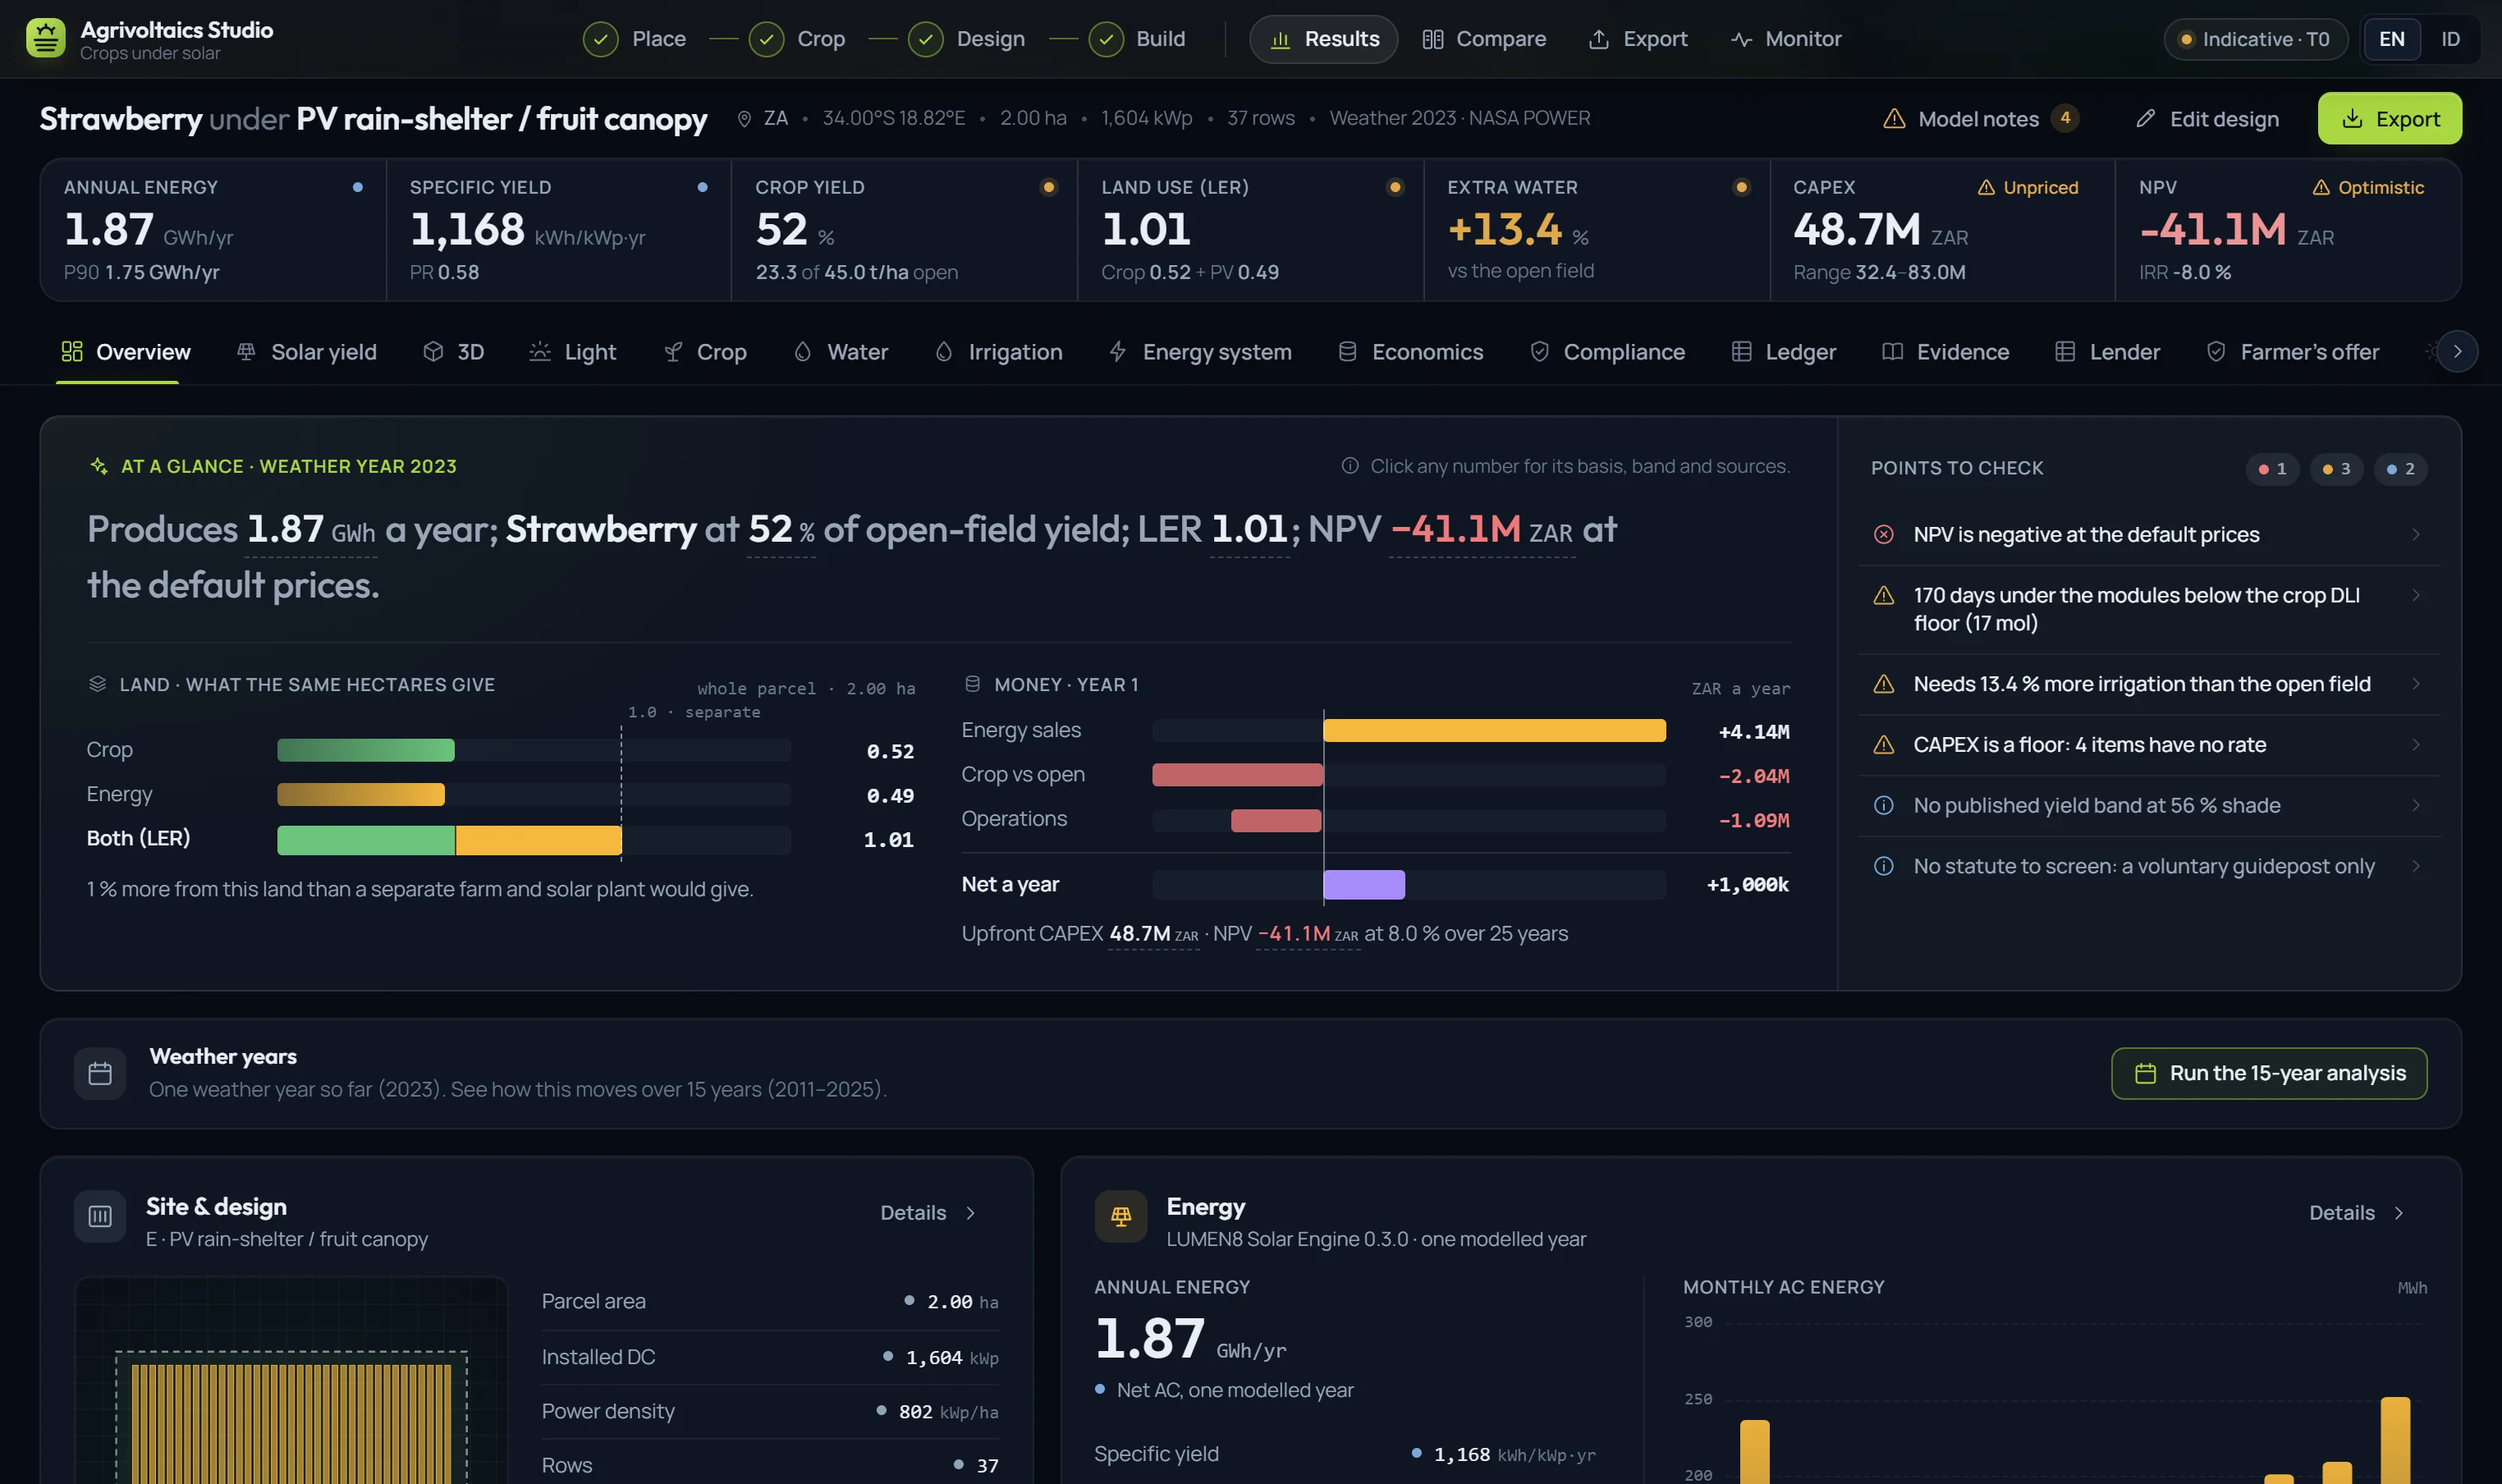Open Site & design Details link

pyautogui.click(x=928, y=1213)
